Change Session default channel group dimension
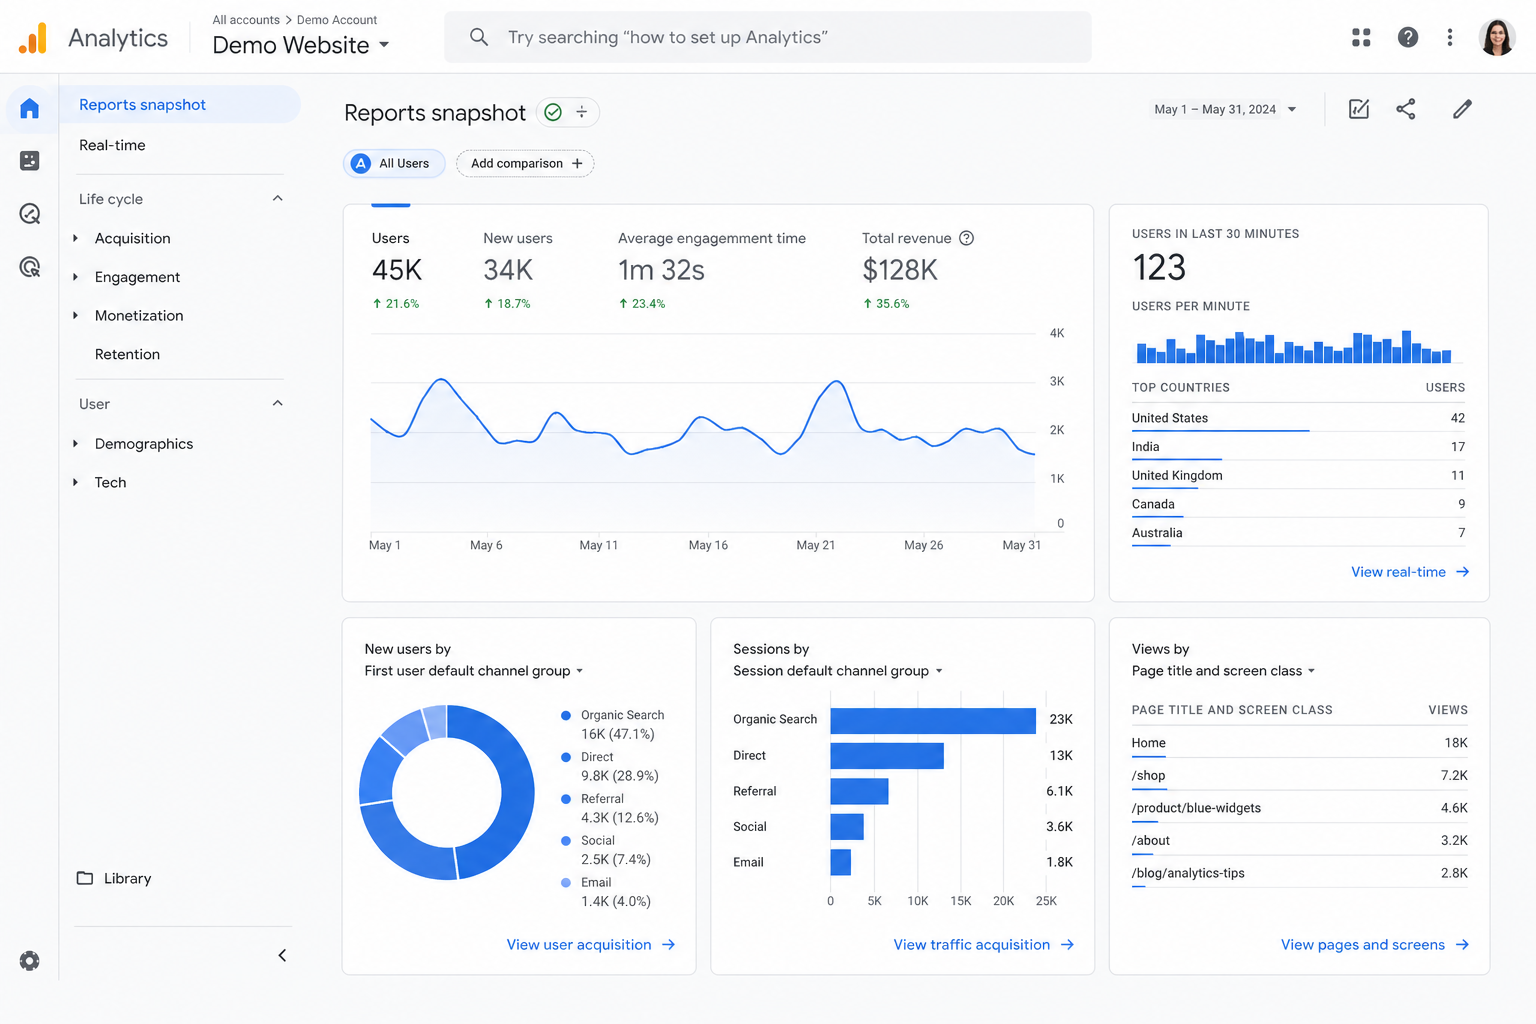This screenshot has height=1024, width=1536. [x=838, y=671]
